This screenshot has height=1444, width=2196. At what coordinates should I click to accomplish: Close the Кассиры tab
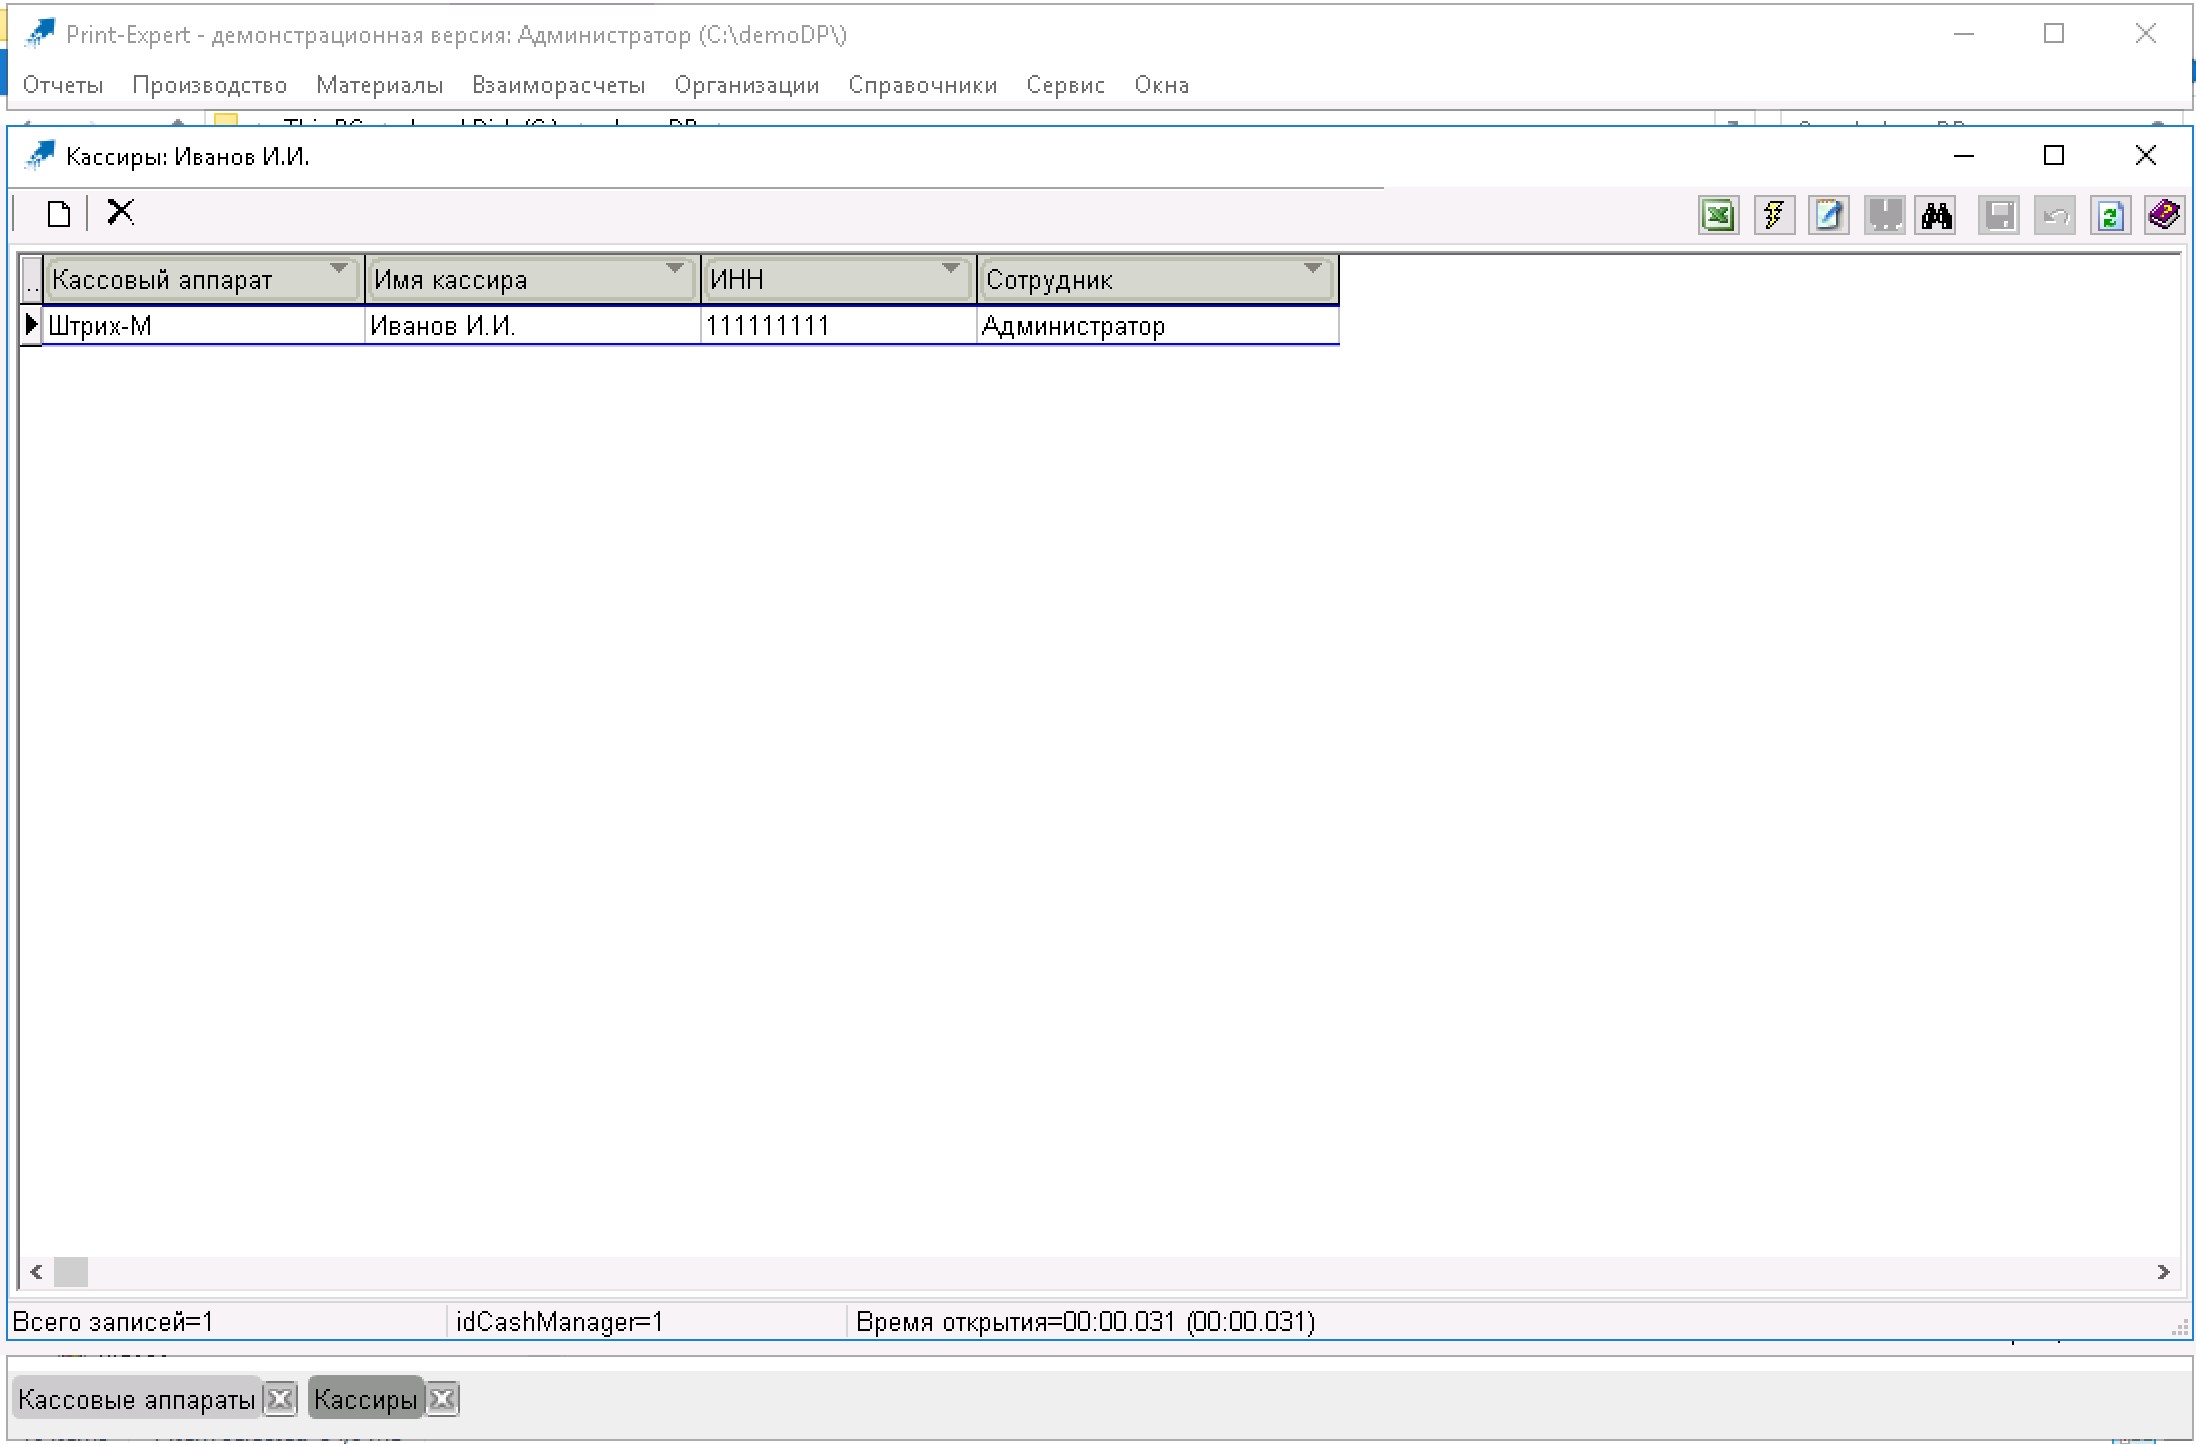click(443, 1399)
